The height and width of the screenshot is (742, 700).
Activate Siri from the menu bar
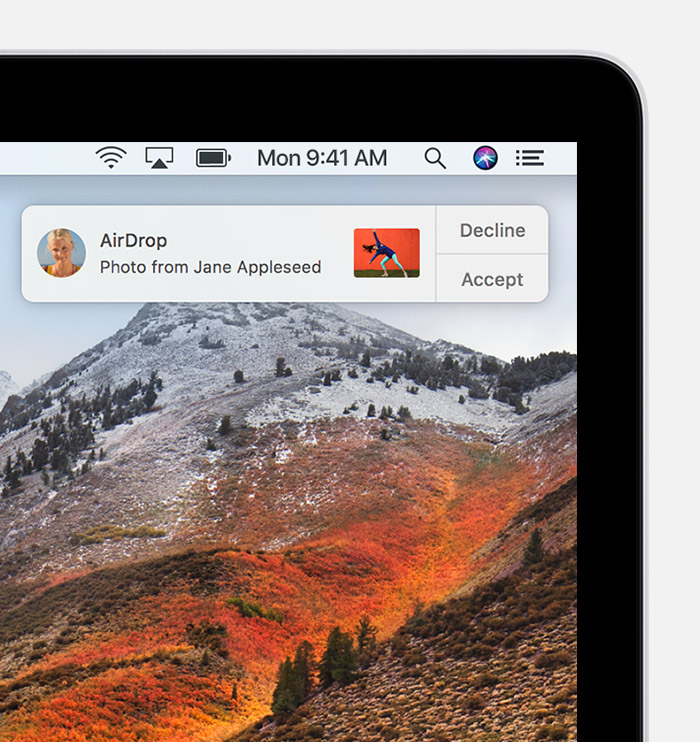(485, 158)
